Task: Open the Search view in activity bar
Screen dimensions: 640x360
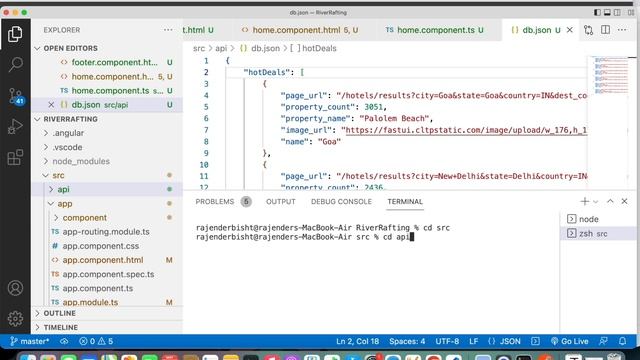Action: point(15,64)
